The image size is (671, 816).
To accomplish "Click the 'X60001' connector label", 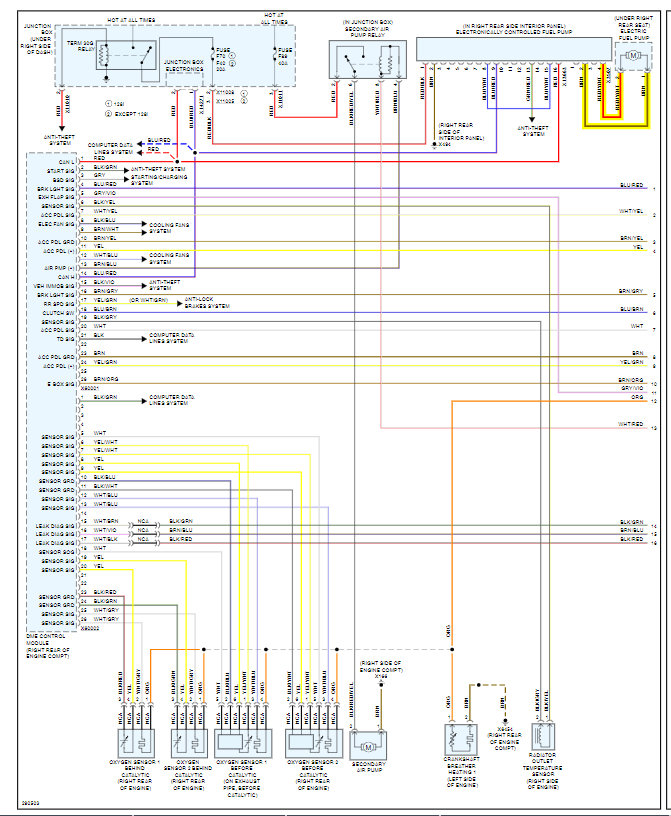I will pyautogui.click(x=90, y=389).
